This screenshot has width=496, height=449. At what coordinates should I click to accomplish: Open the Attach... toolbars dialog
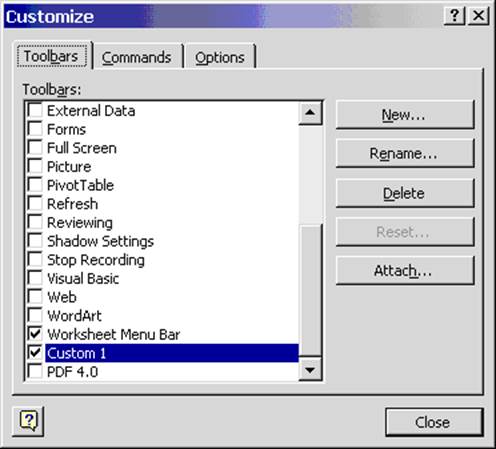point(405,270)
